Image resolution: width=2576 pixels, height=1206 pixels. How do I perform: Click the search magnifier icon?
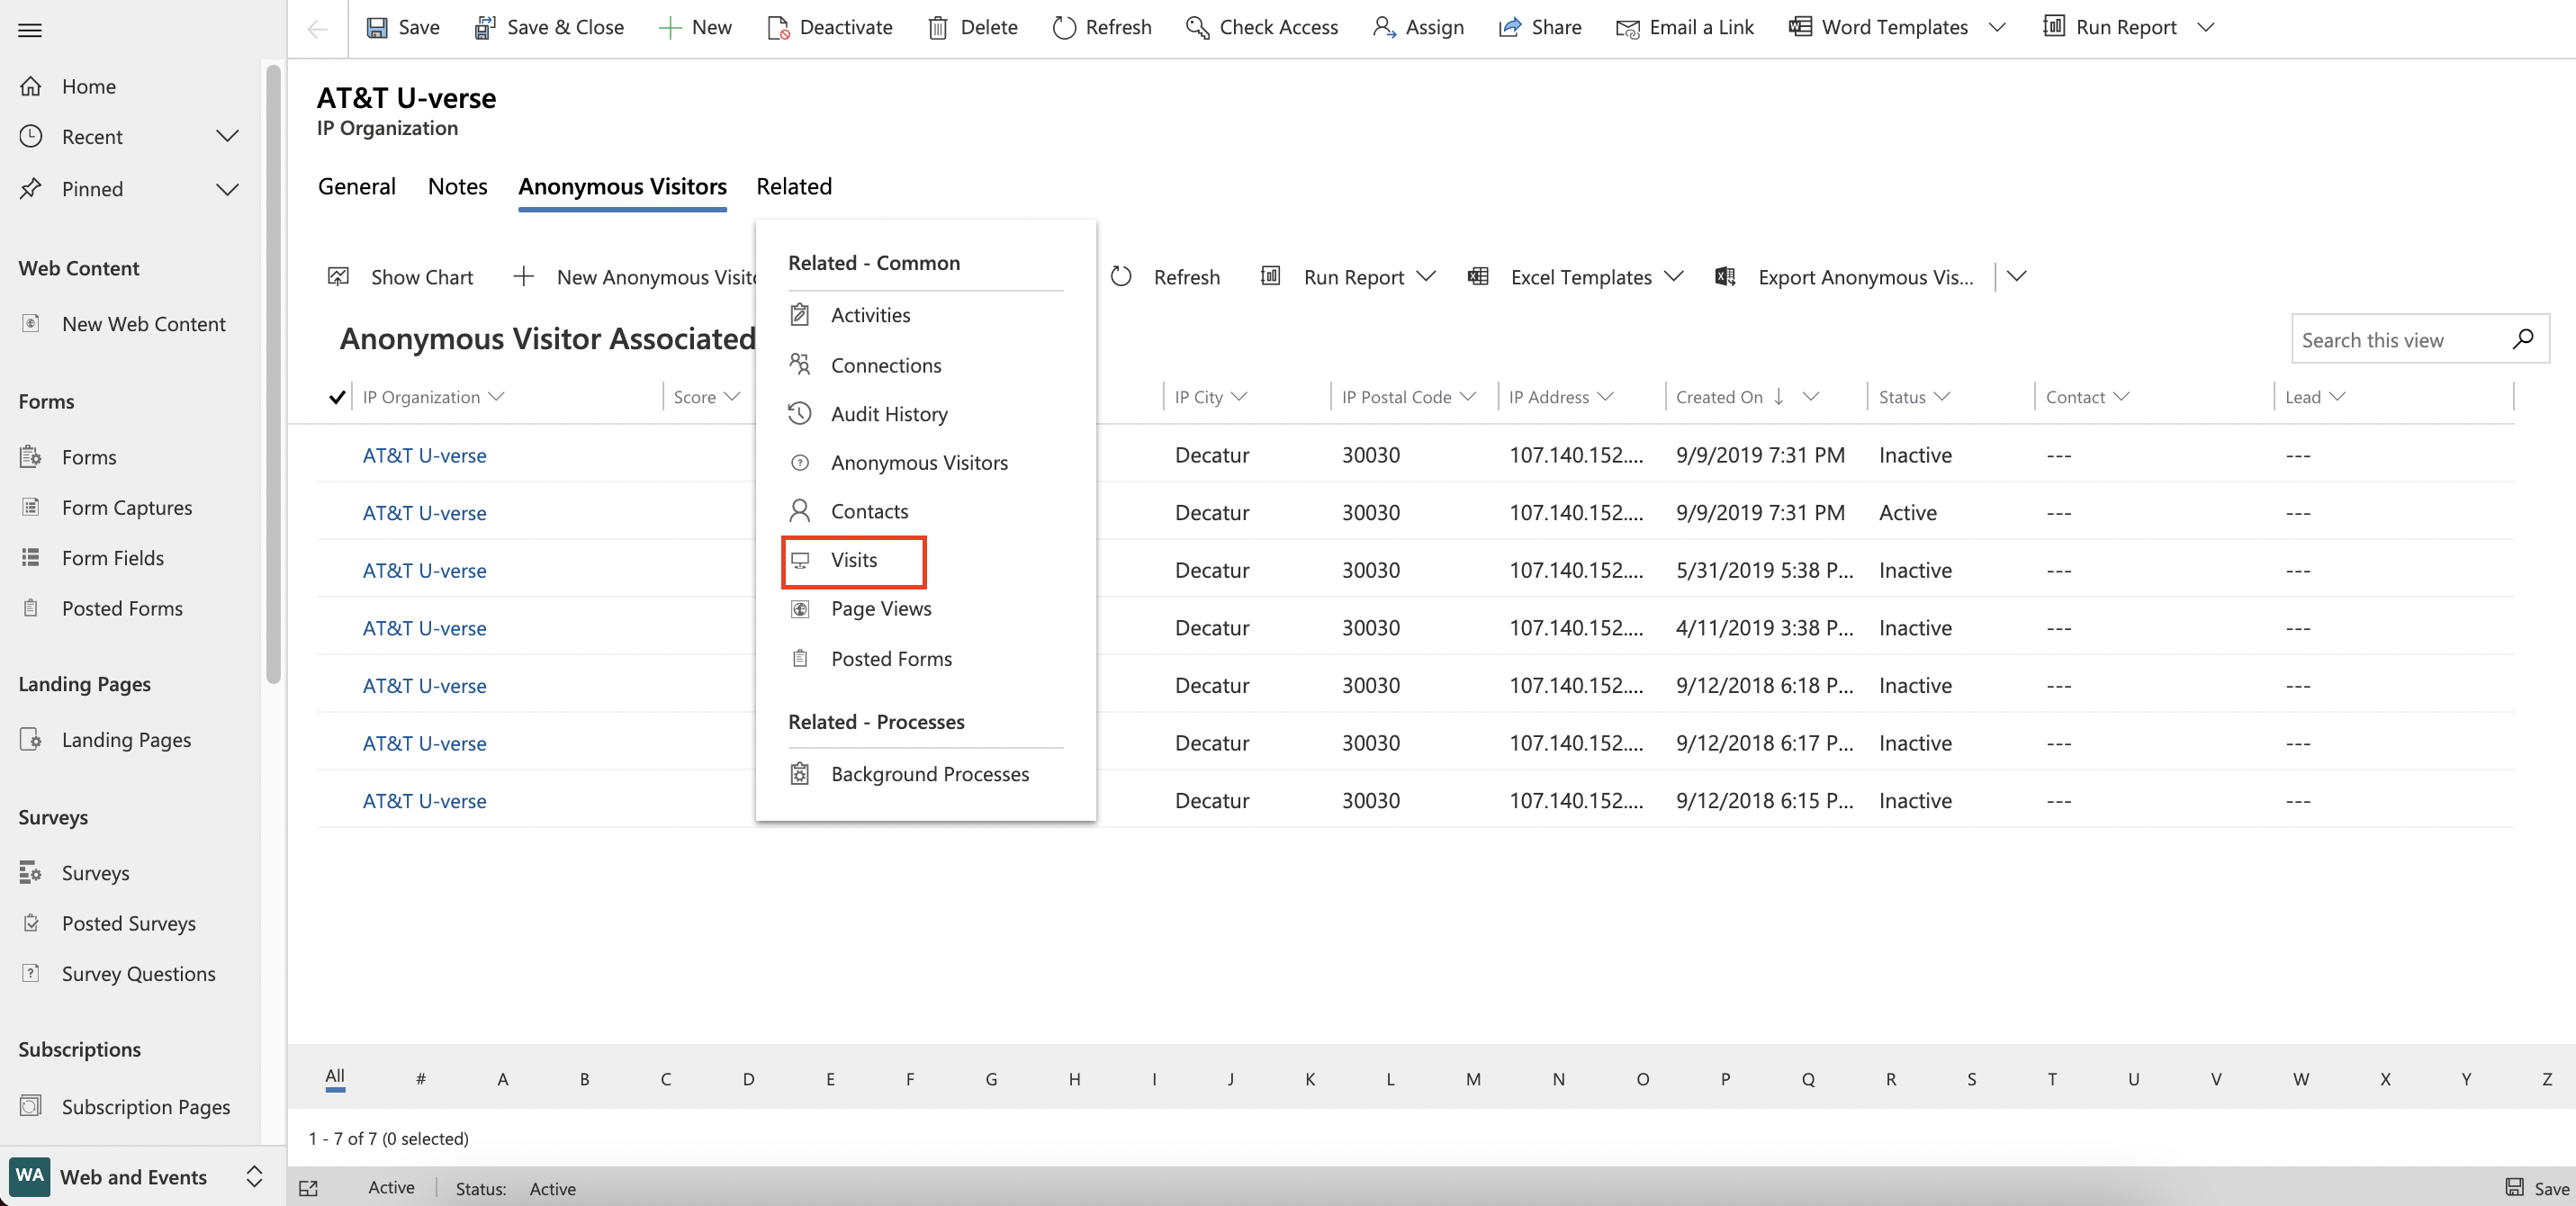coord(2522,339)
